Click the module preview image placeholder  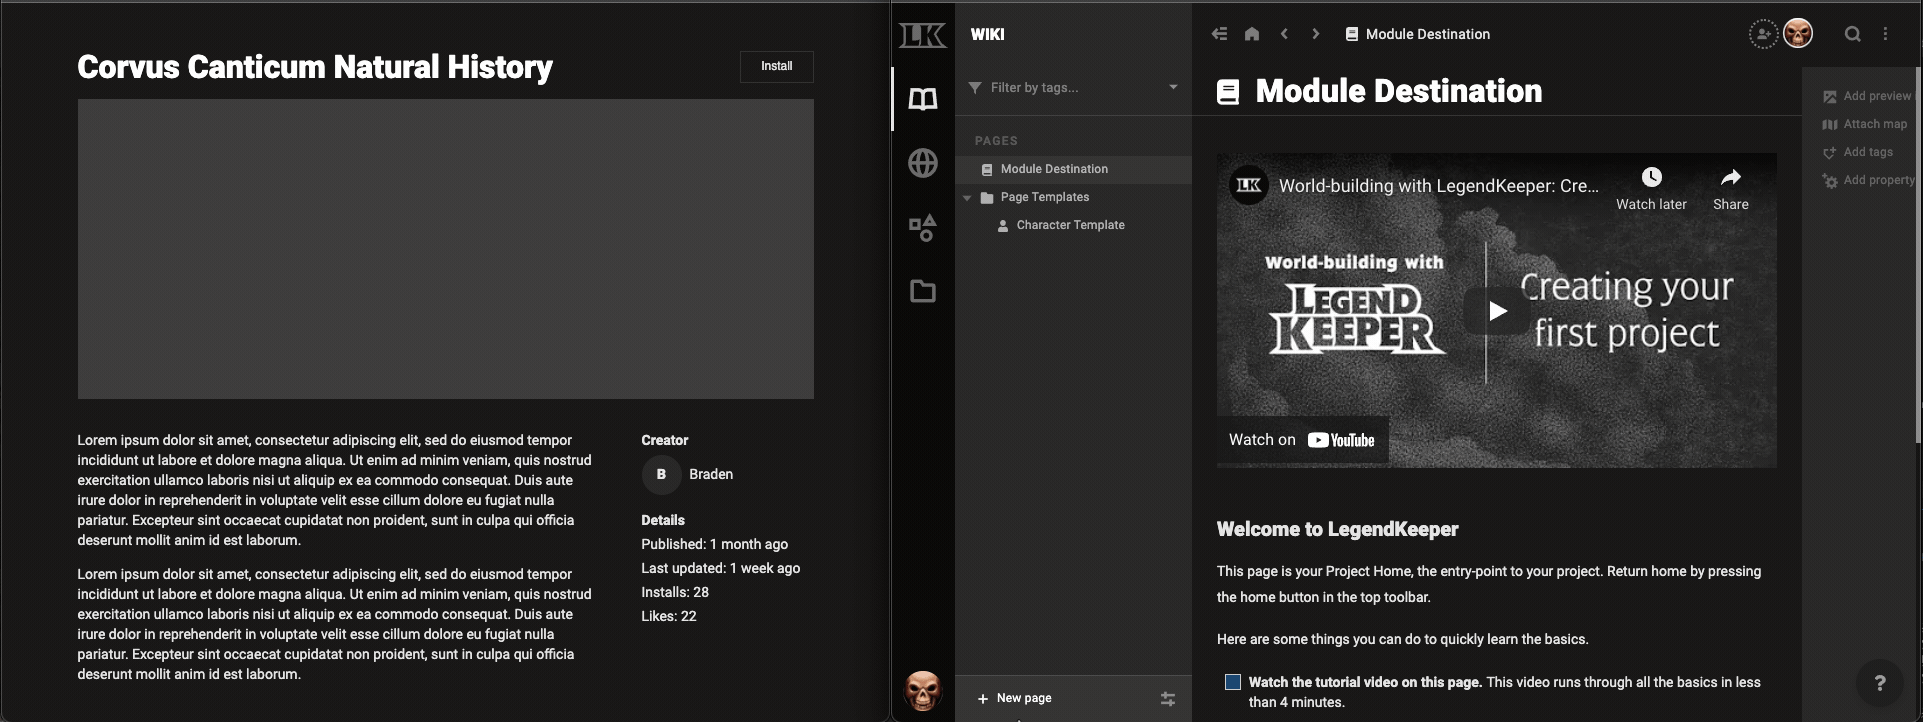pos(445,249)
